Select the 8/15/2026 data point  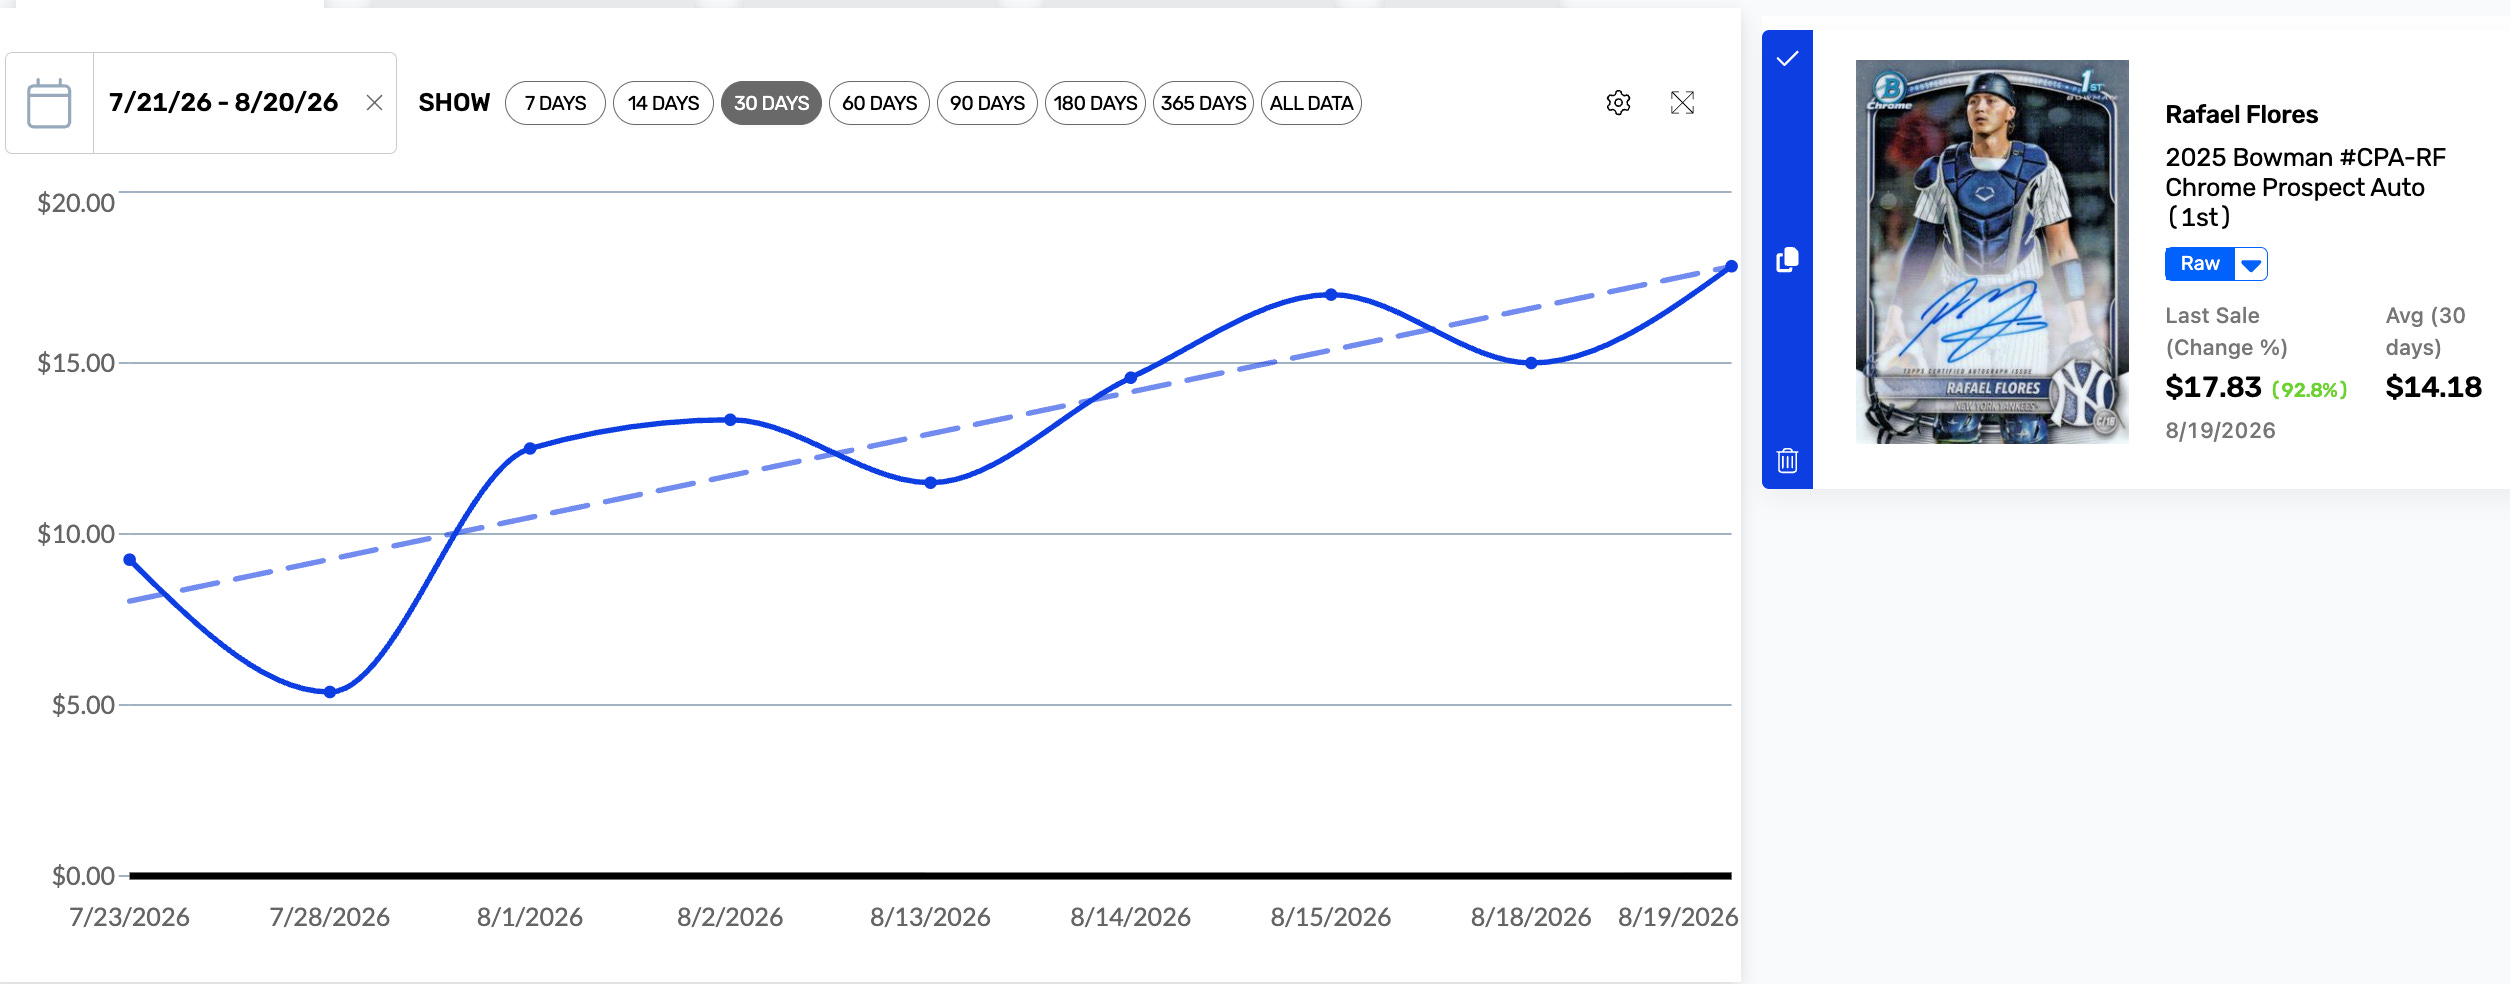point(1331,295)
